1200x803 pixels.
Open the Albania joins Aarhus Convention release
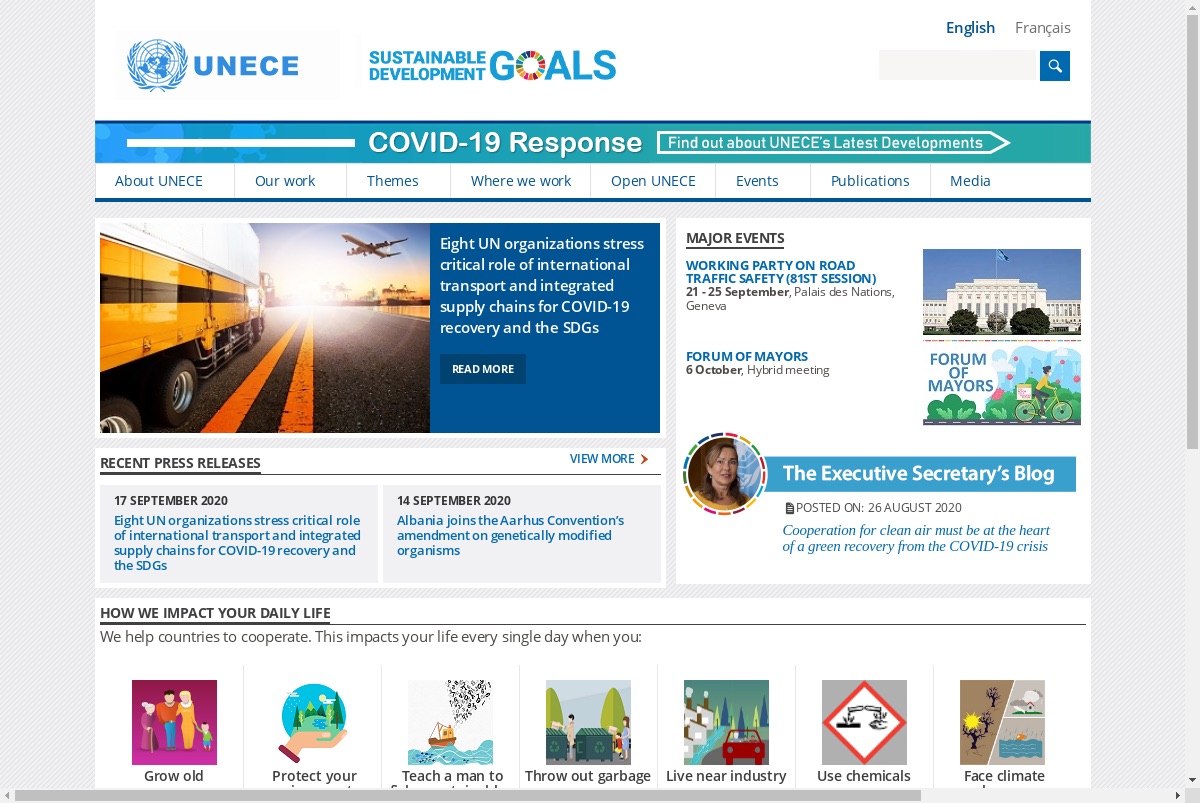click(510, 535)
